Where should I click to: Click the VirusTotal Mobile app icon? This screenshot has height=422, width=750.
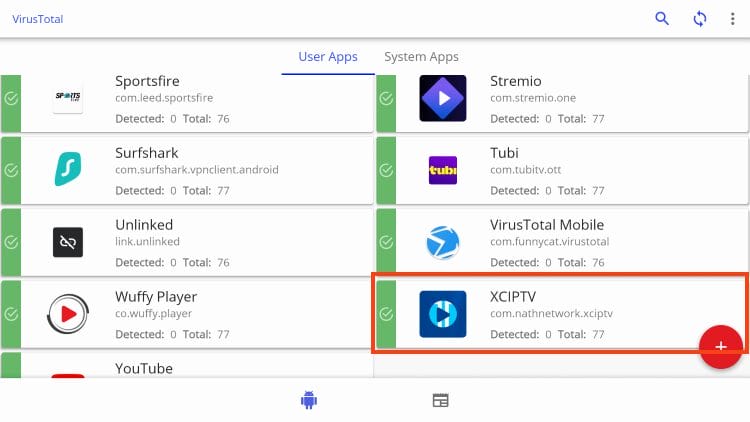coord(442,243)
